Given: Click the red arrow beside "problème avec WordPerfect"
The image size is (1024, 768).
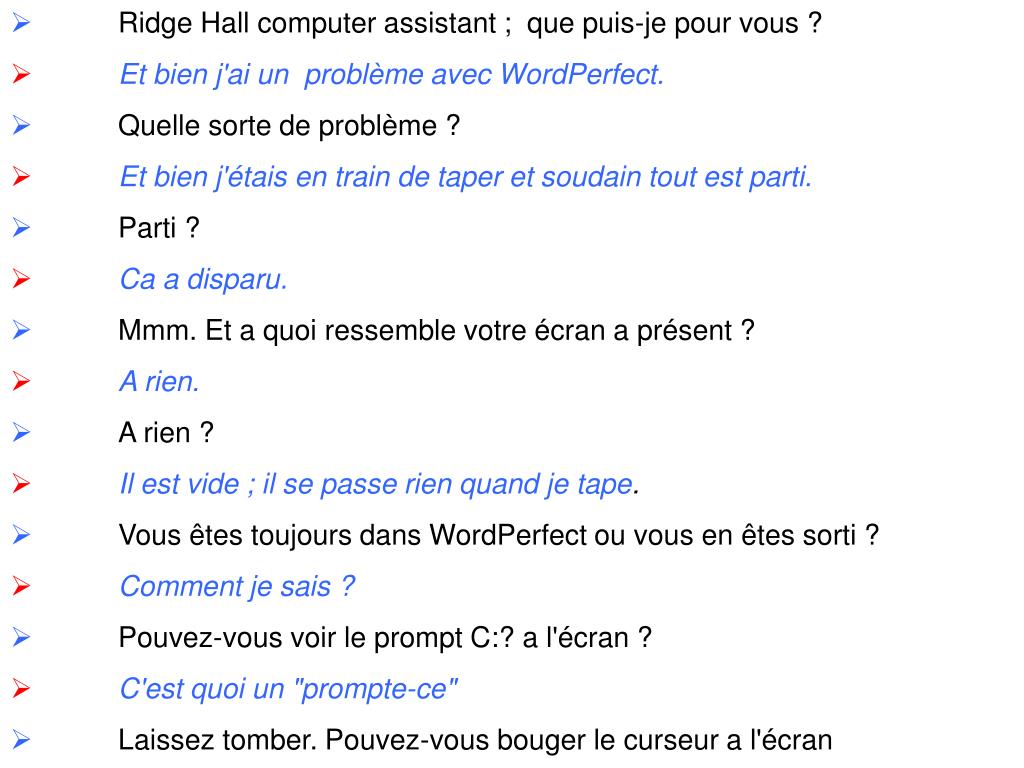Looking at the screenshot, I should click(x=21, y=74).
